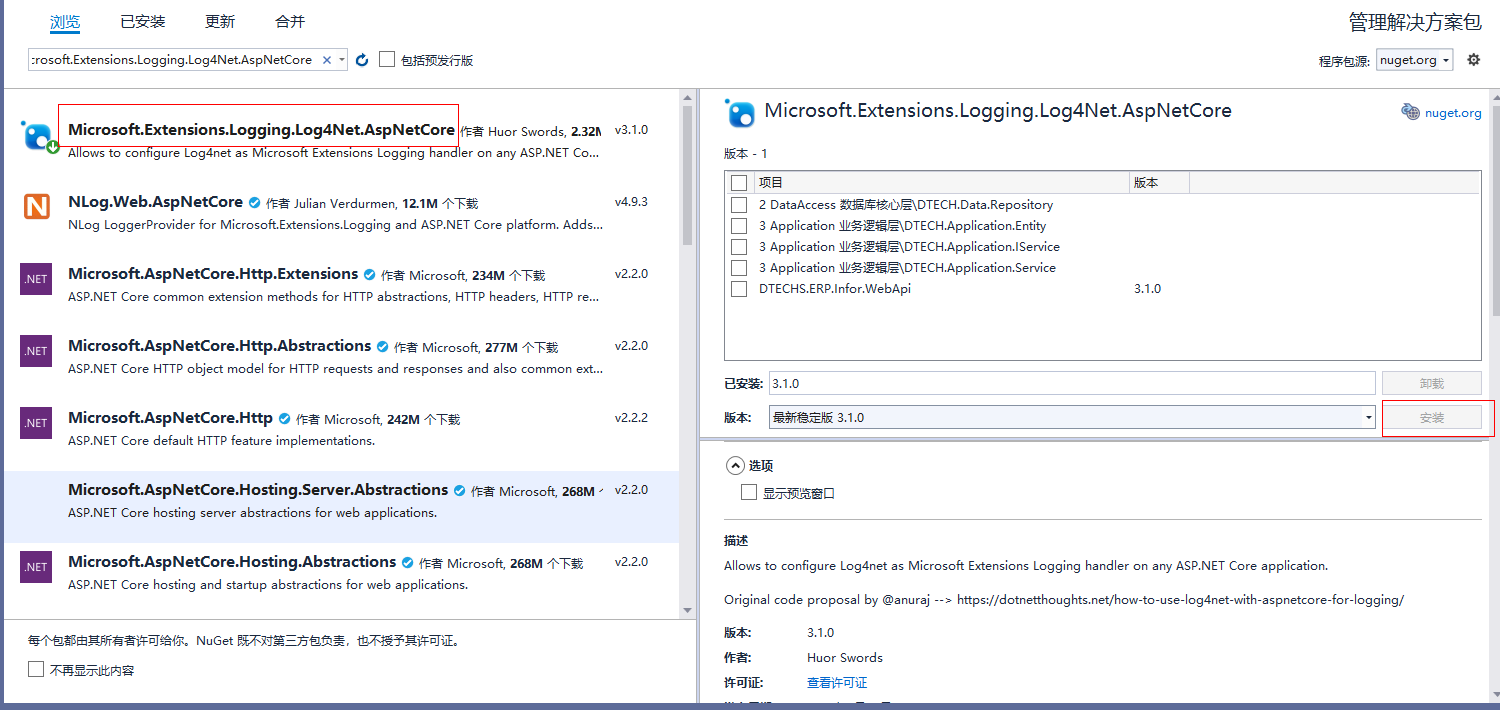Toggle select-all projects checkbox in header

[x=739, y=183]
